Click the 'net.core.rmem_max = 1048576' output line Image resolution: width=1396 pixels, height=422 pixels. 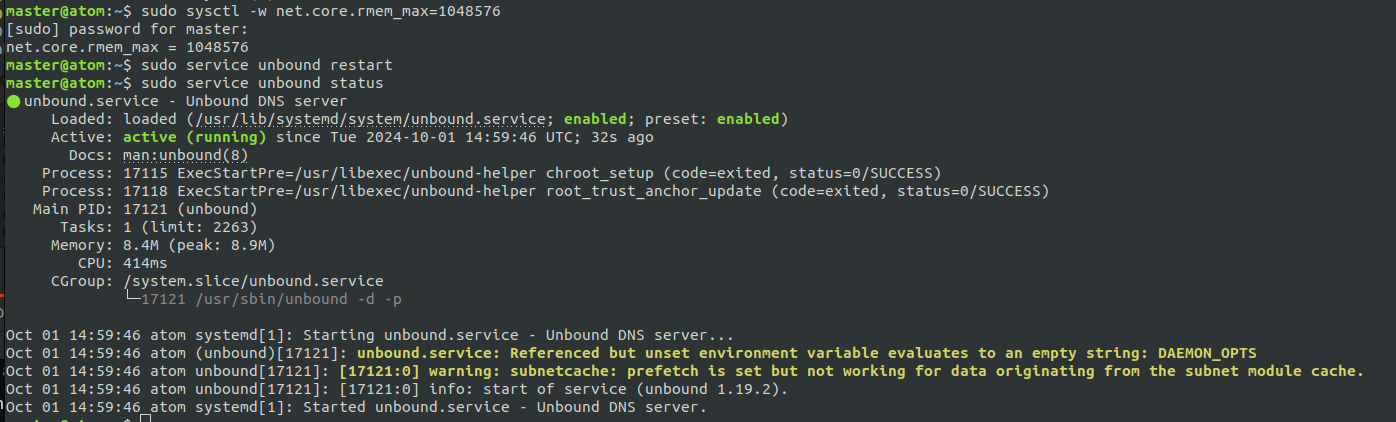(x=127, y=47)
